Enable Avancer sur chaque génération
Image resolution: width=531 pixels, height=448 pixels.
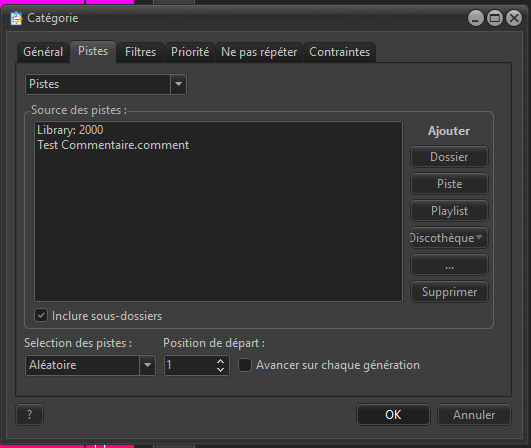245,365
